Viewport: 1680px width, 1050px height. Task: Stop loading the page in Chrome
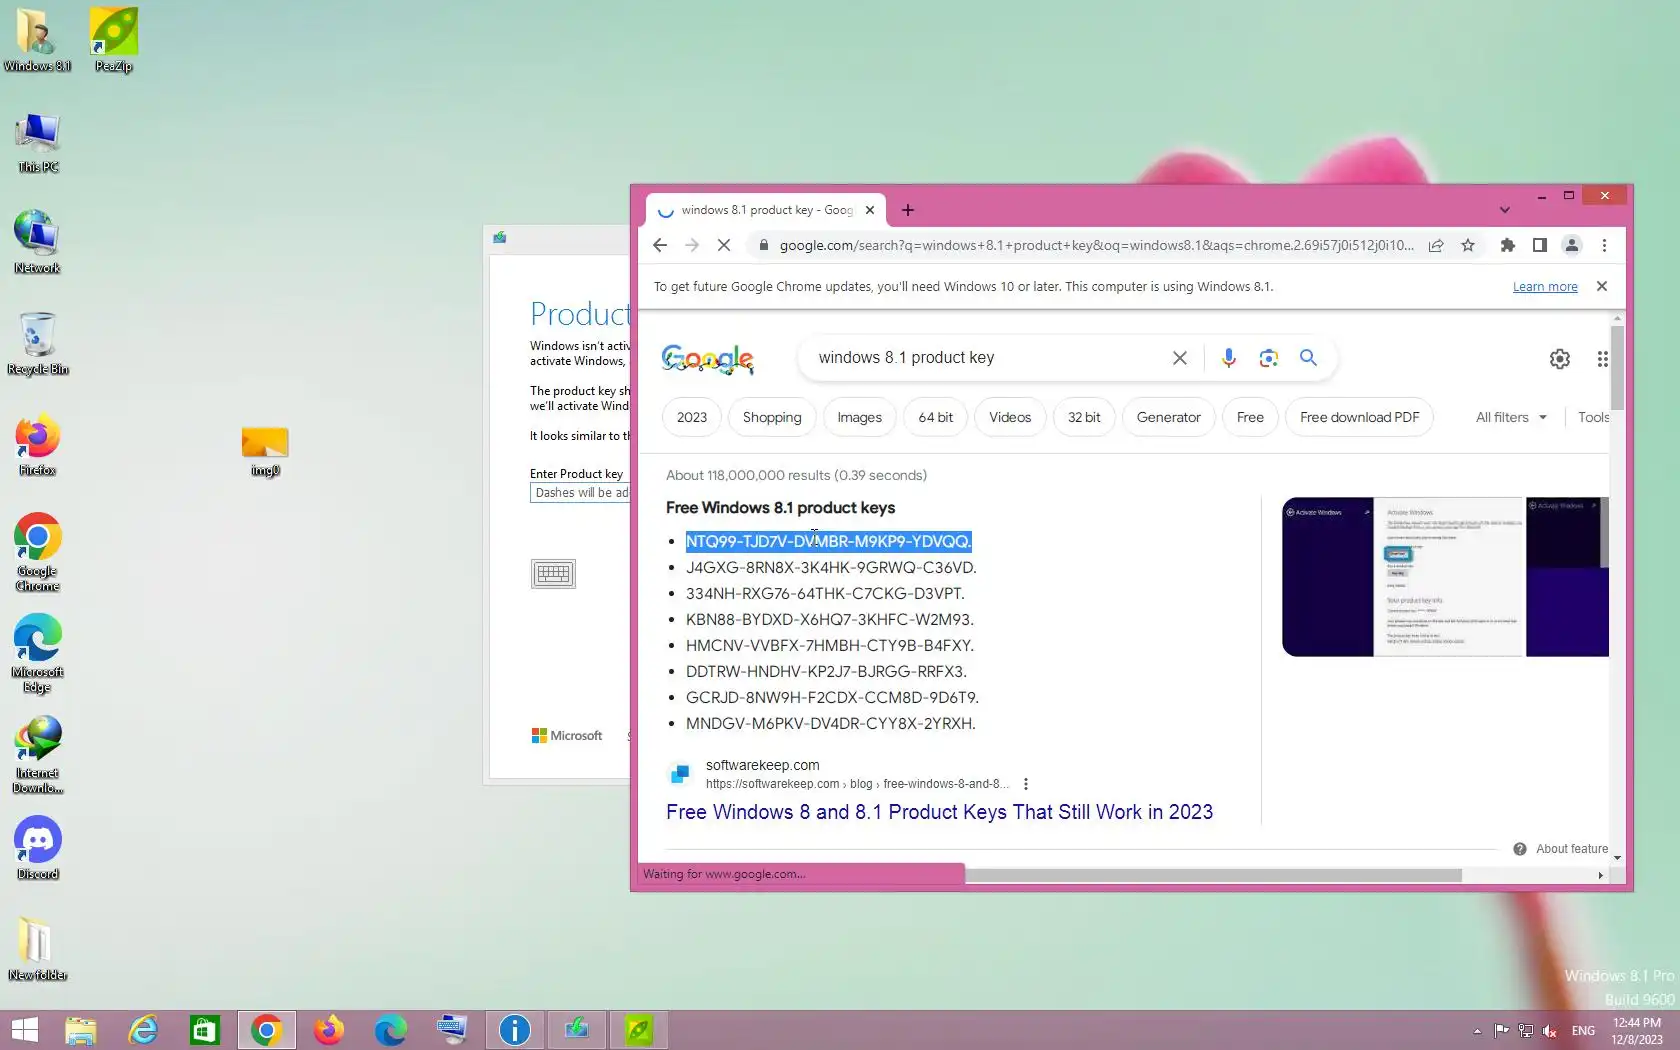click(x=724, y=245)
